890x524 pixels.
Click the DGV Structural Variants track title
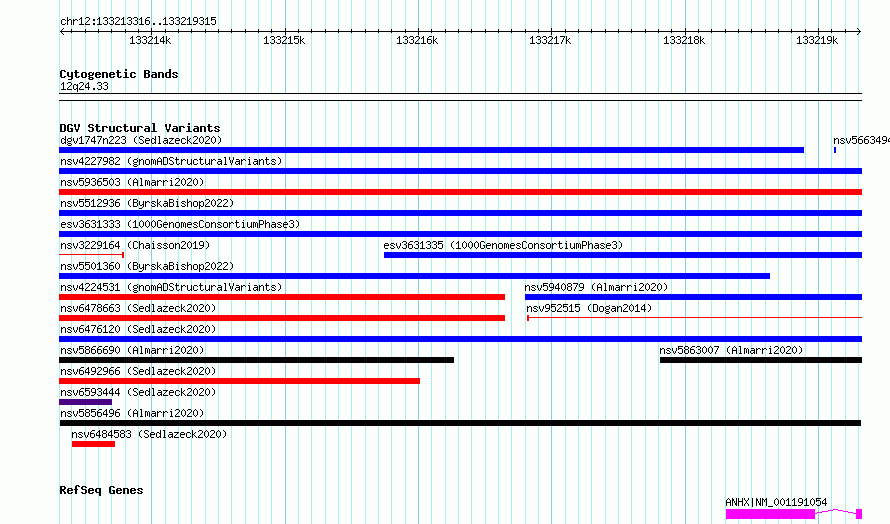(x=140, y=128)
